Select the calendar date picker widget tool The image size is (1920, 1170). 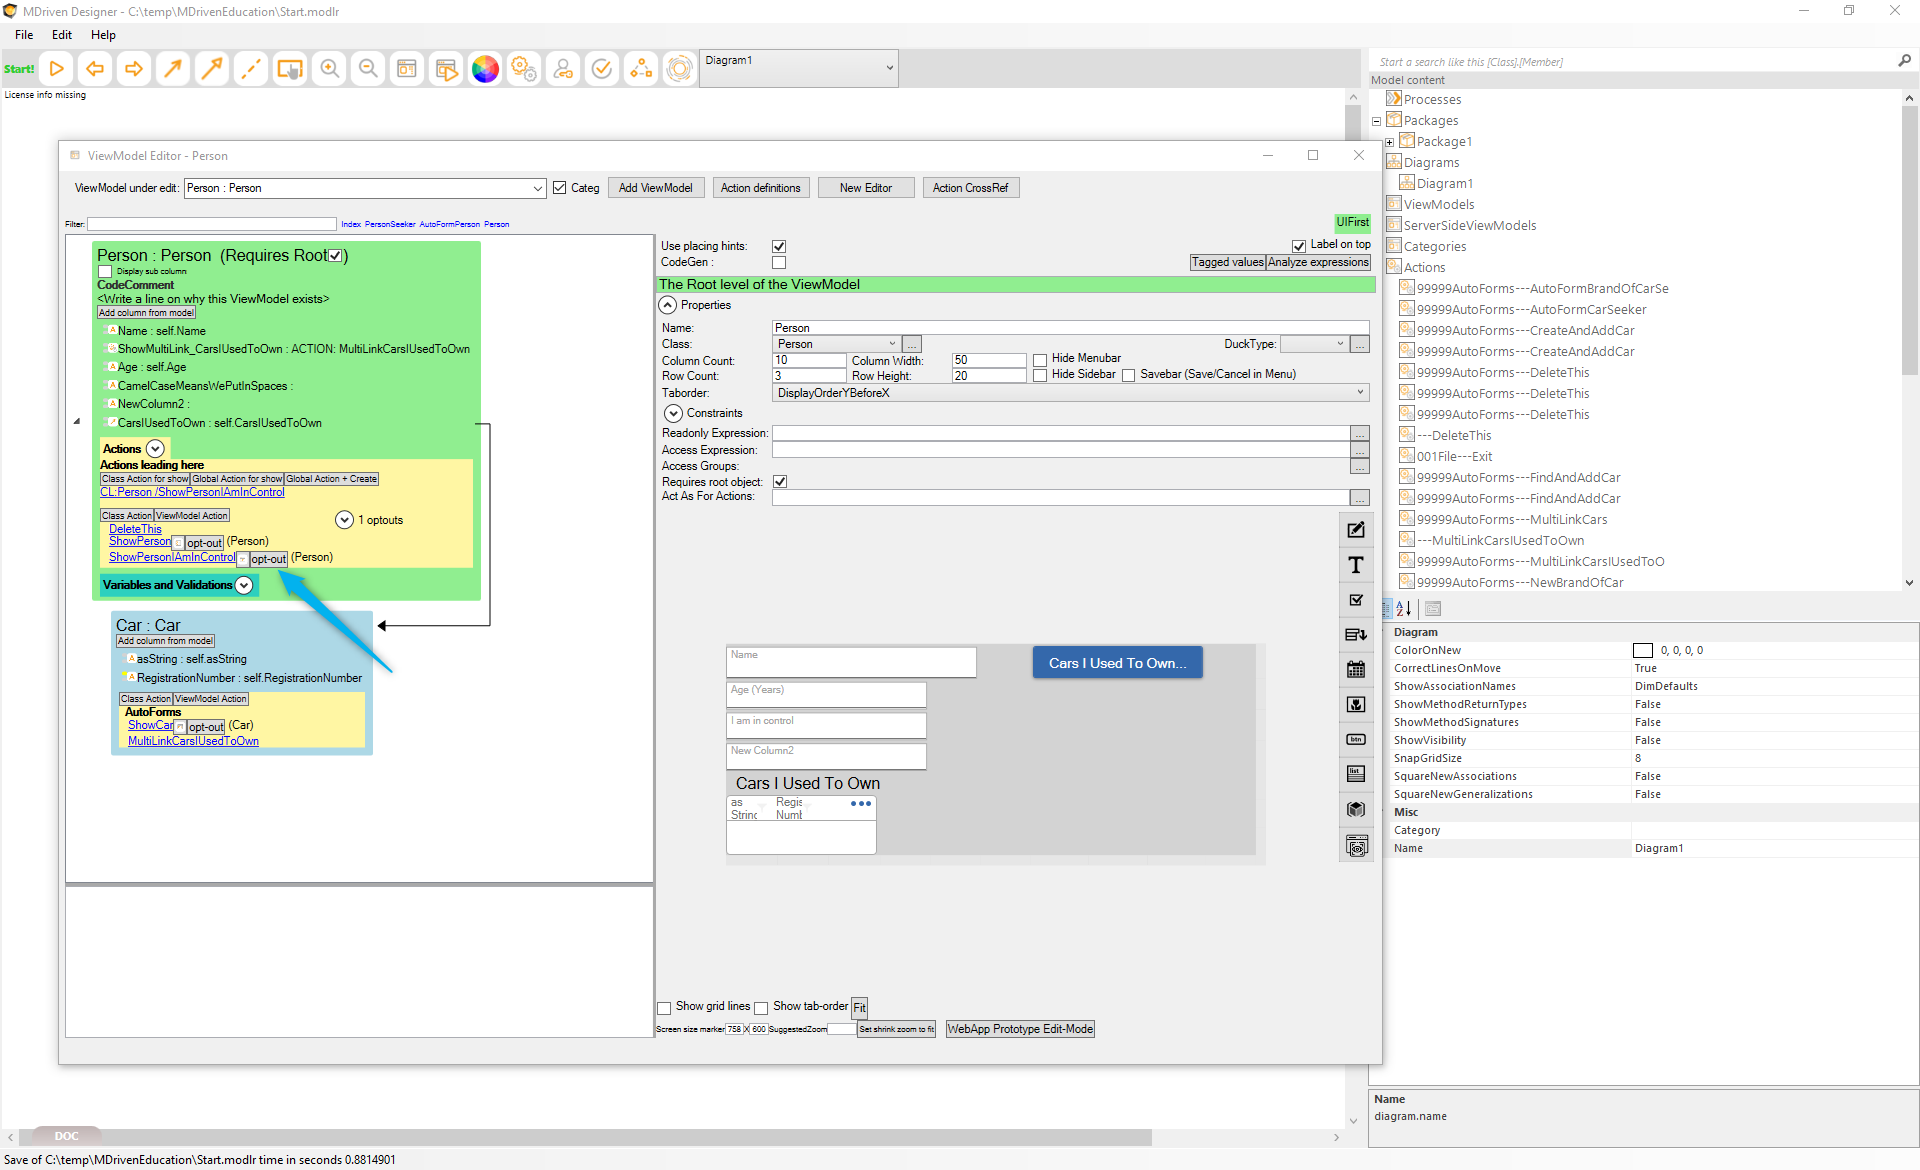pyautogui.click(x=1356, y=669)
